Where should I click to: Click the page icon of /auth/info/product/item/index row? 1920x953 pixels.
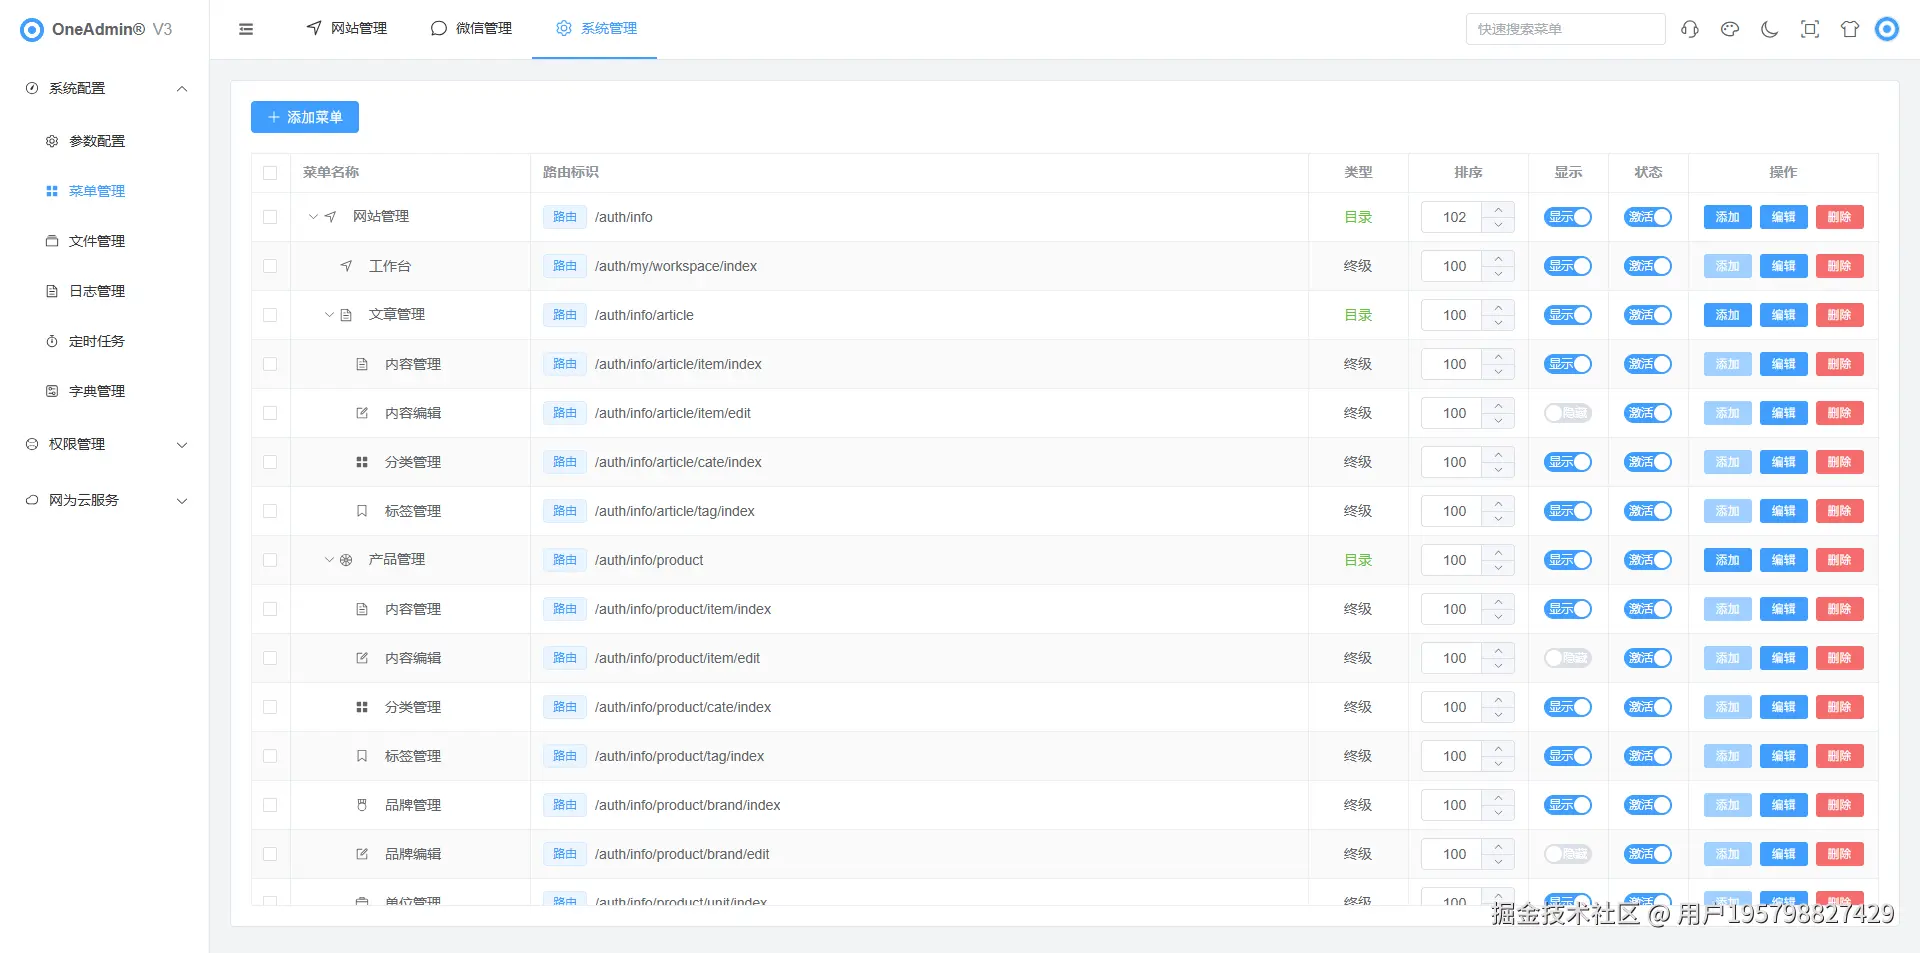pos(362,609)
